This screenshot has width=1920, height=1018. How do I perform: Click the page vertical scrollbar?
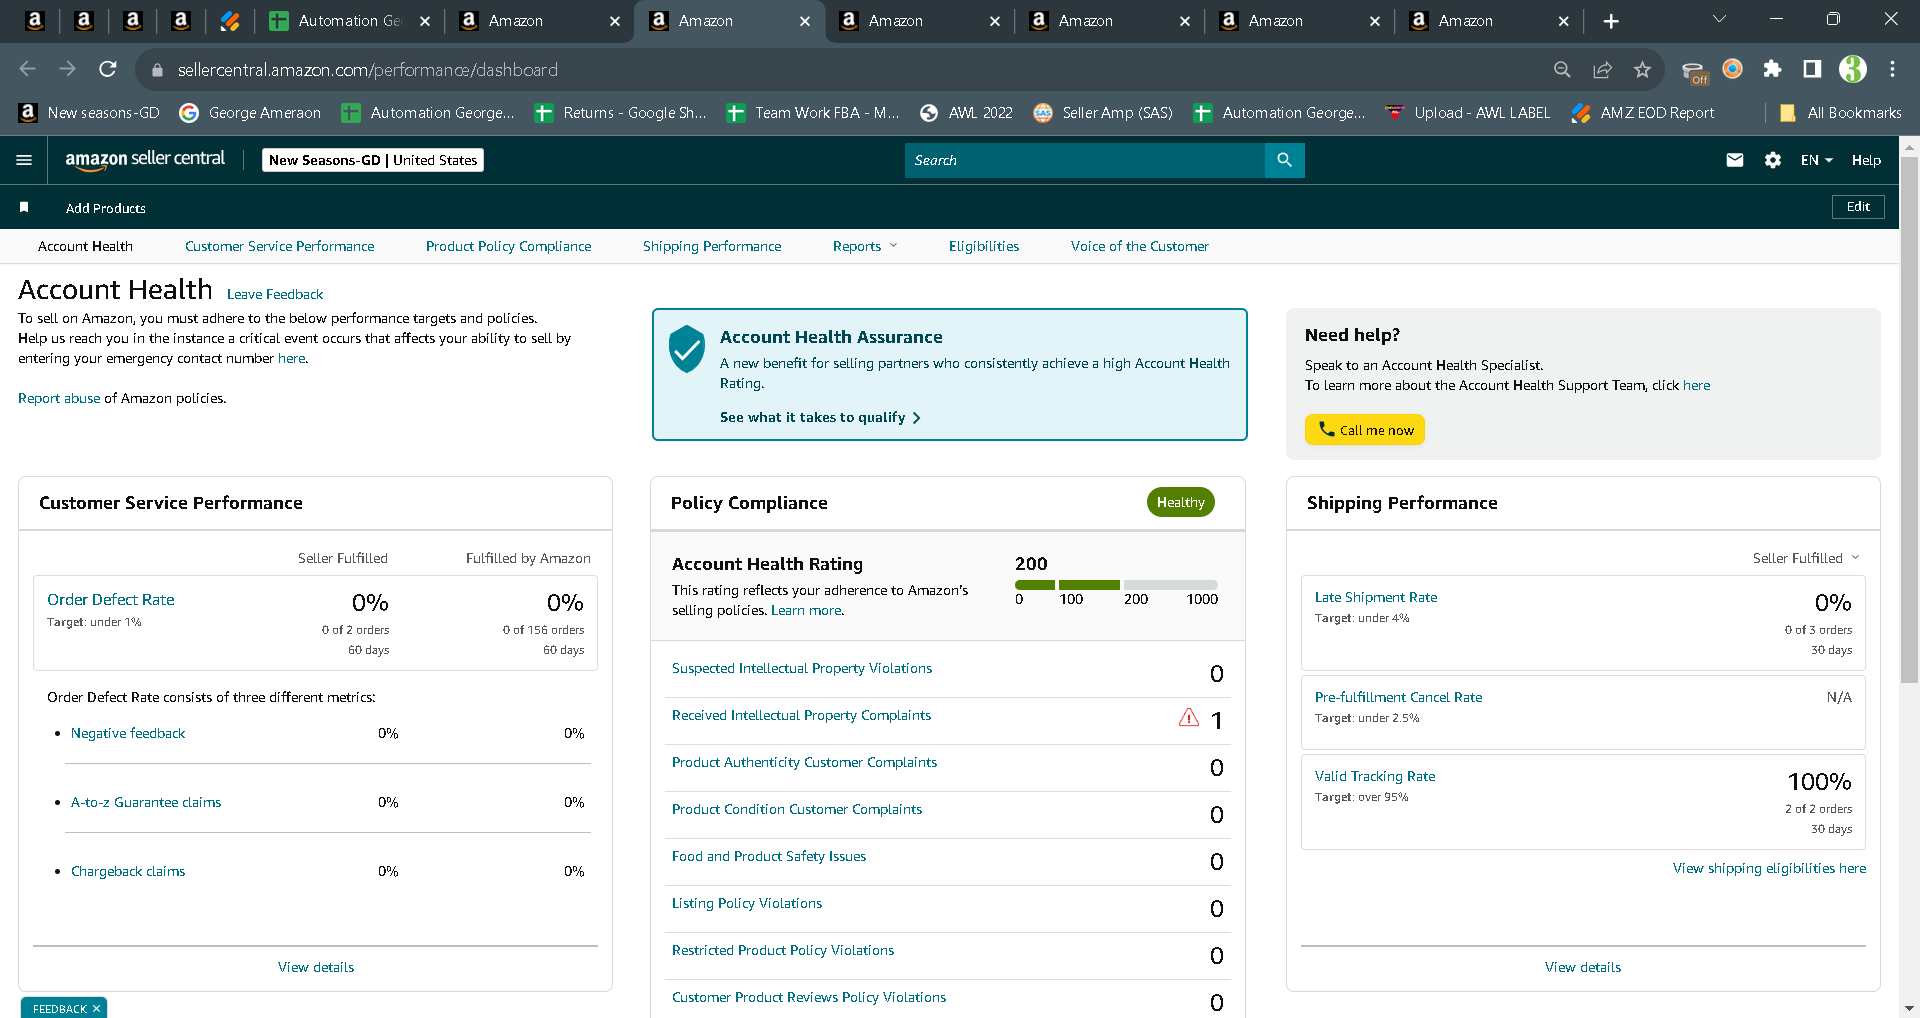click(x=1909, y=418)
